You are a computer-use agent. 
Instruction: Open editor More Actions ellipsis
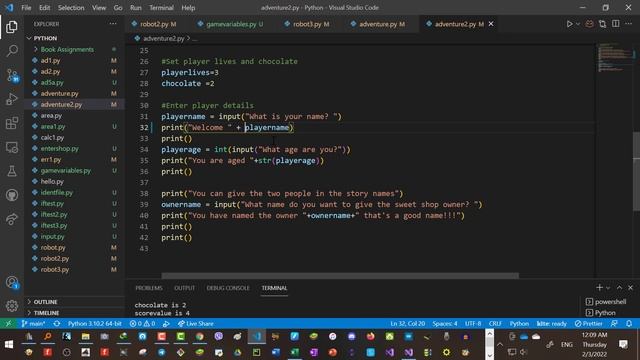pyautogui.click(x=629, y=24)
